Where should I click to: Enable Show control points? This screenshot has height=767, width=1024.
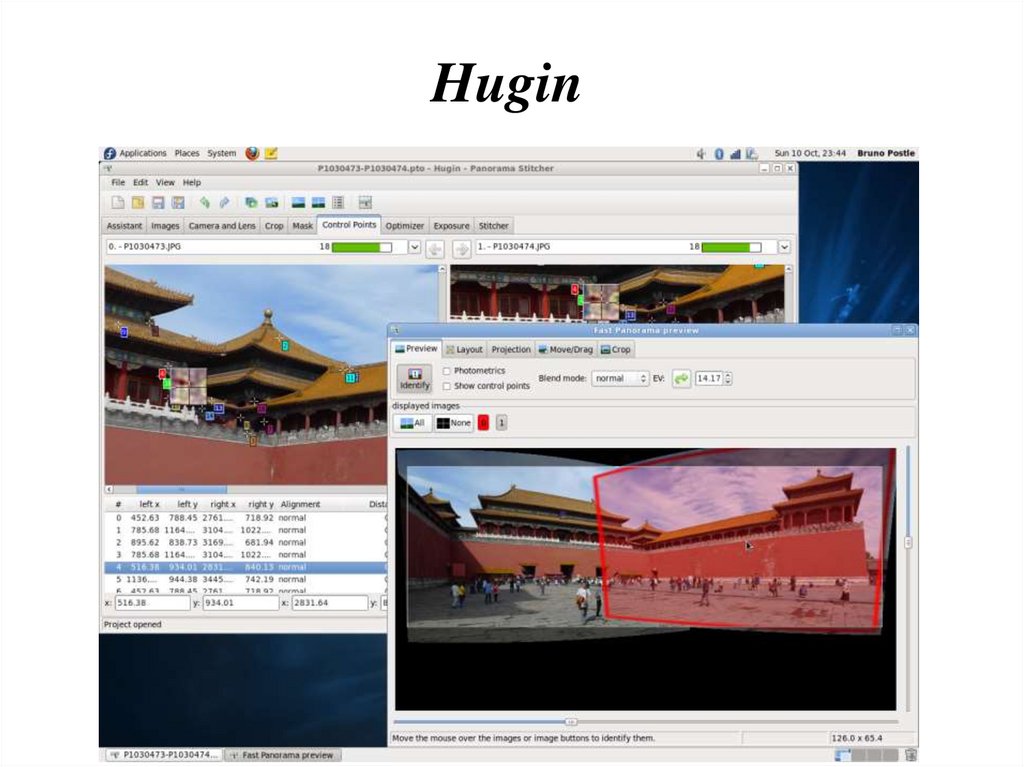coord(446,385)
